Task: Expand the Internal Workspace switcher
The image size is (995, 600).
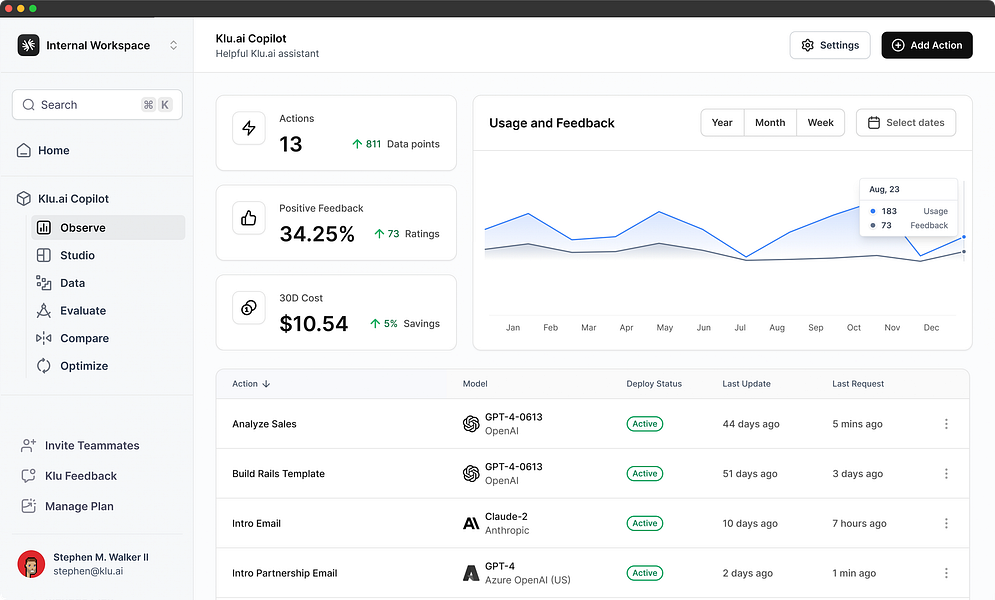Action: 173,45
